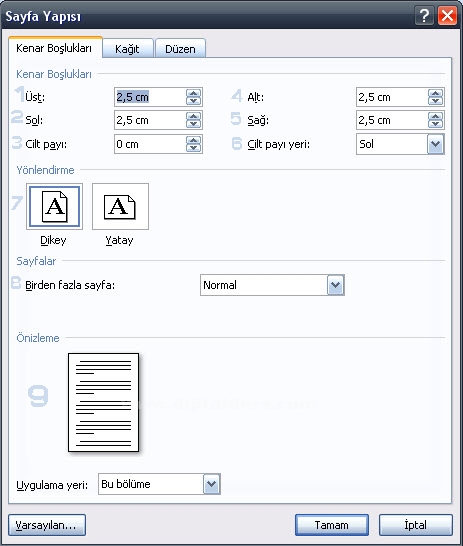The width and height of the screenshot is (463, 546).
Task: Select the Dikey portrait orientation icon
Action: (54, 206)
